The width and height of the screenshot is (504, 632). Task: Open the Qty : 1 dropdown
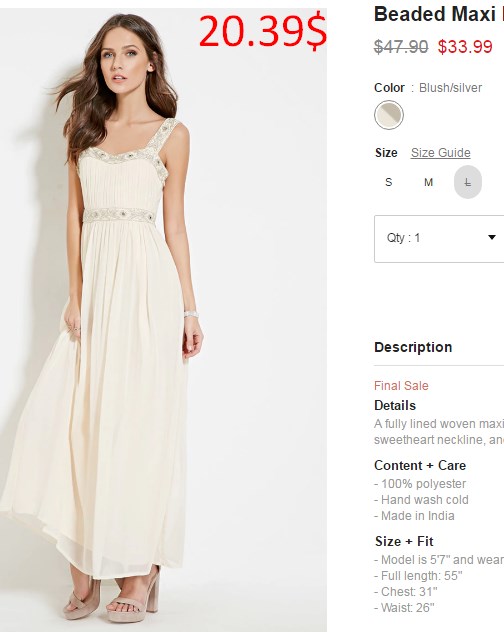pyautogui.click(x=439, y=239)
